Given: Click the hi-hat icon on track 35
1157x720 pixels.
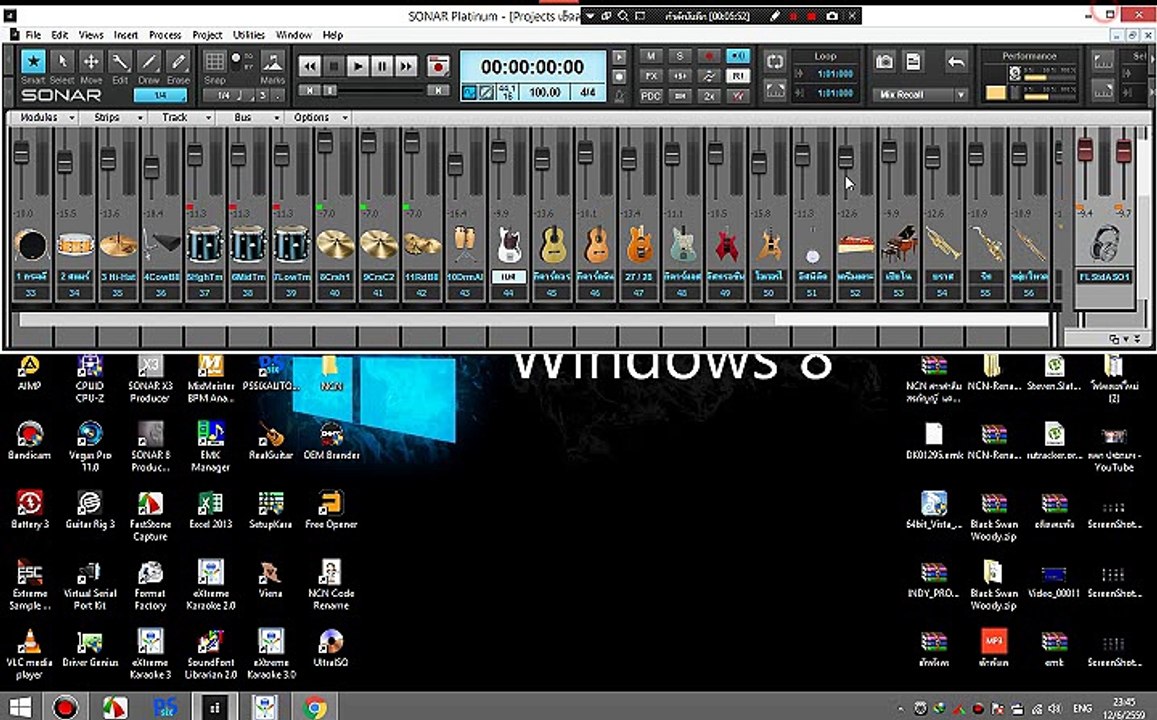Looking at the screenshot, I should coord(118,245).
